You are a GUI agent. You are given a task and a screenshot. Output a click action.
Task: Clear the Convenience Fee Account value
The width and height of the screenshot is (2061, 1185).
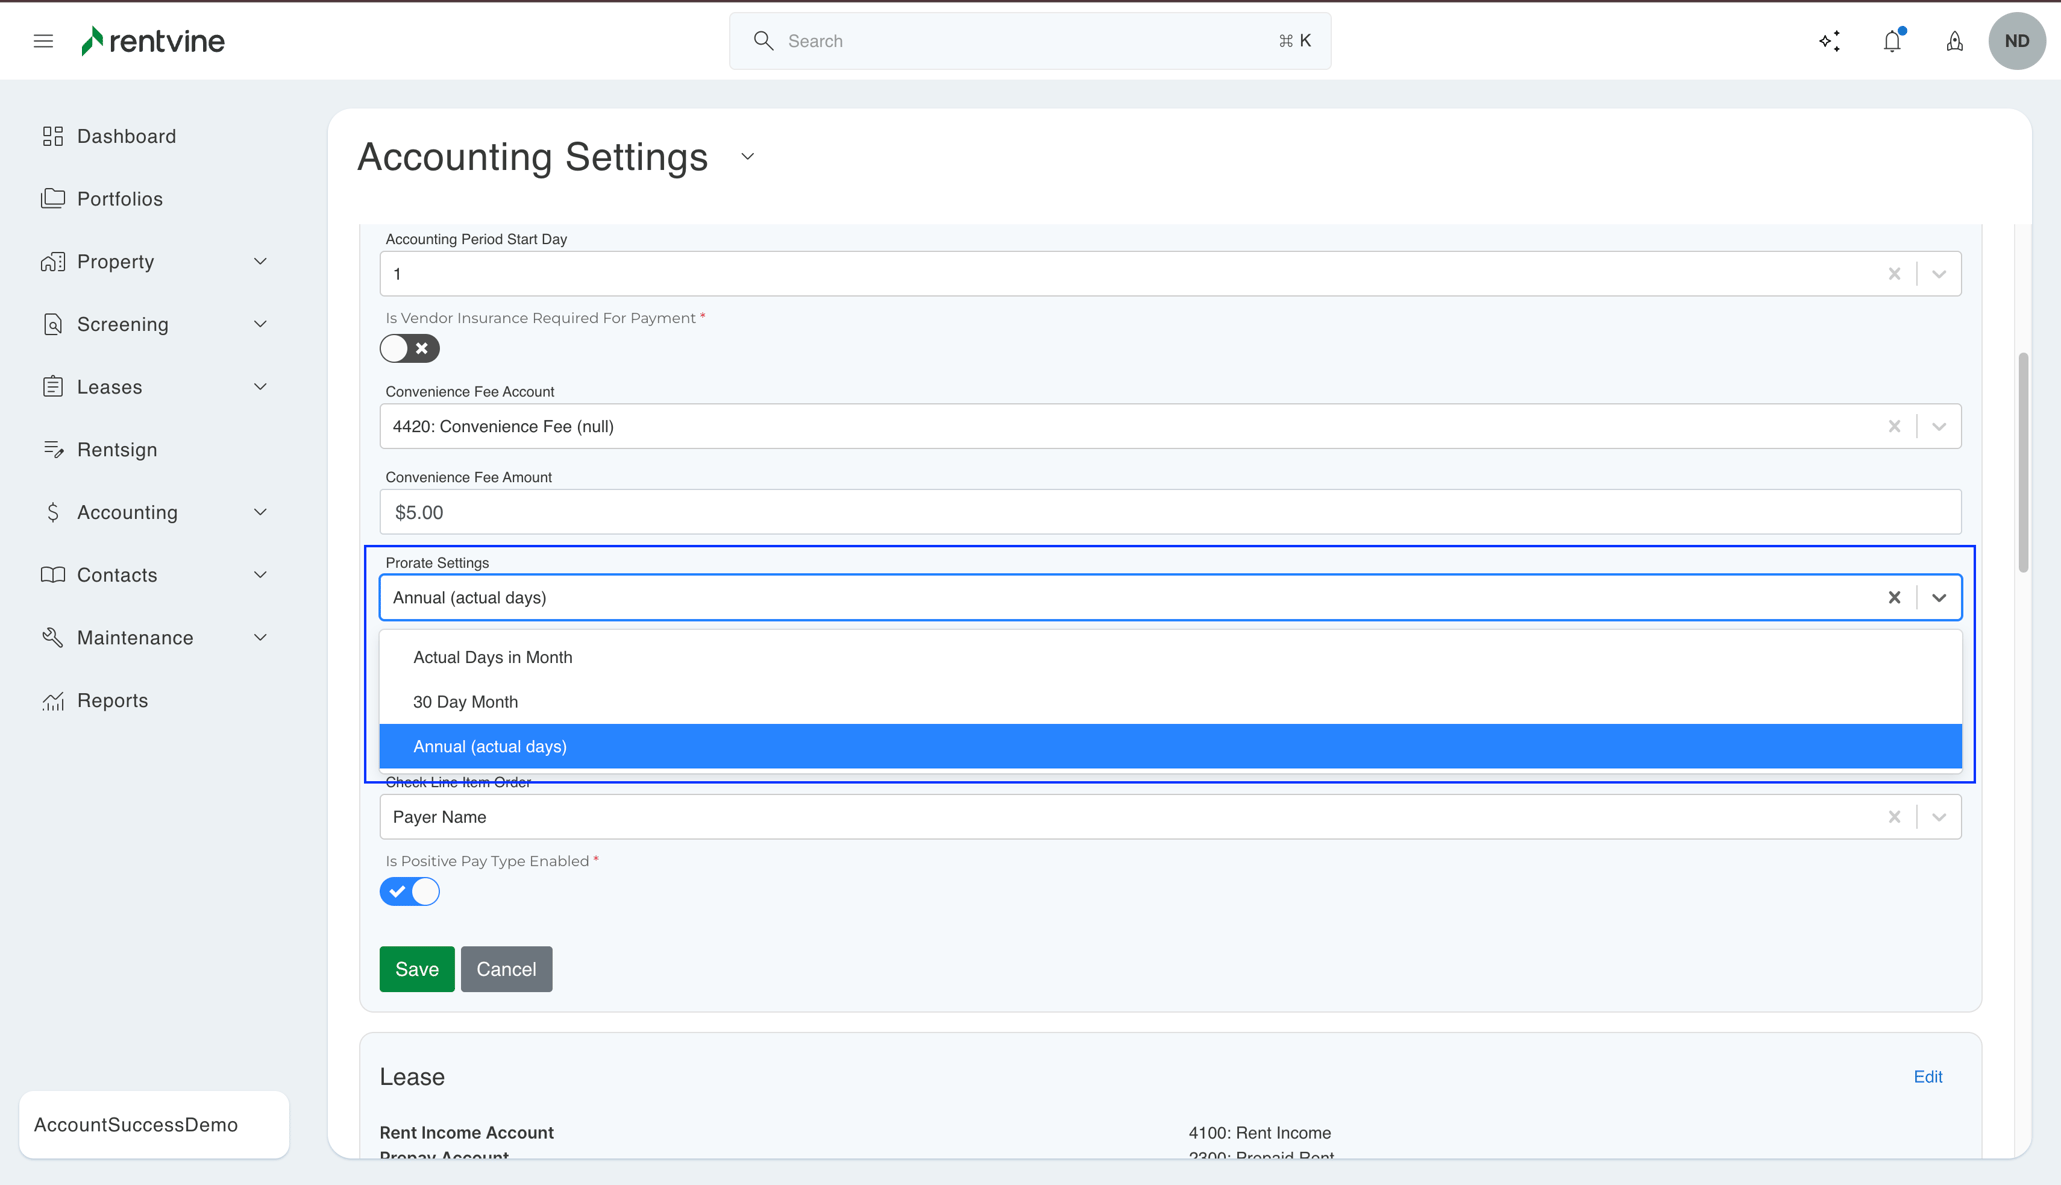click(1894, 427)
